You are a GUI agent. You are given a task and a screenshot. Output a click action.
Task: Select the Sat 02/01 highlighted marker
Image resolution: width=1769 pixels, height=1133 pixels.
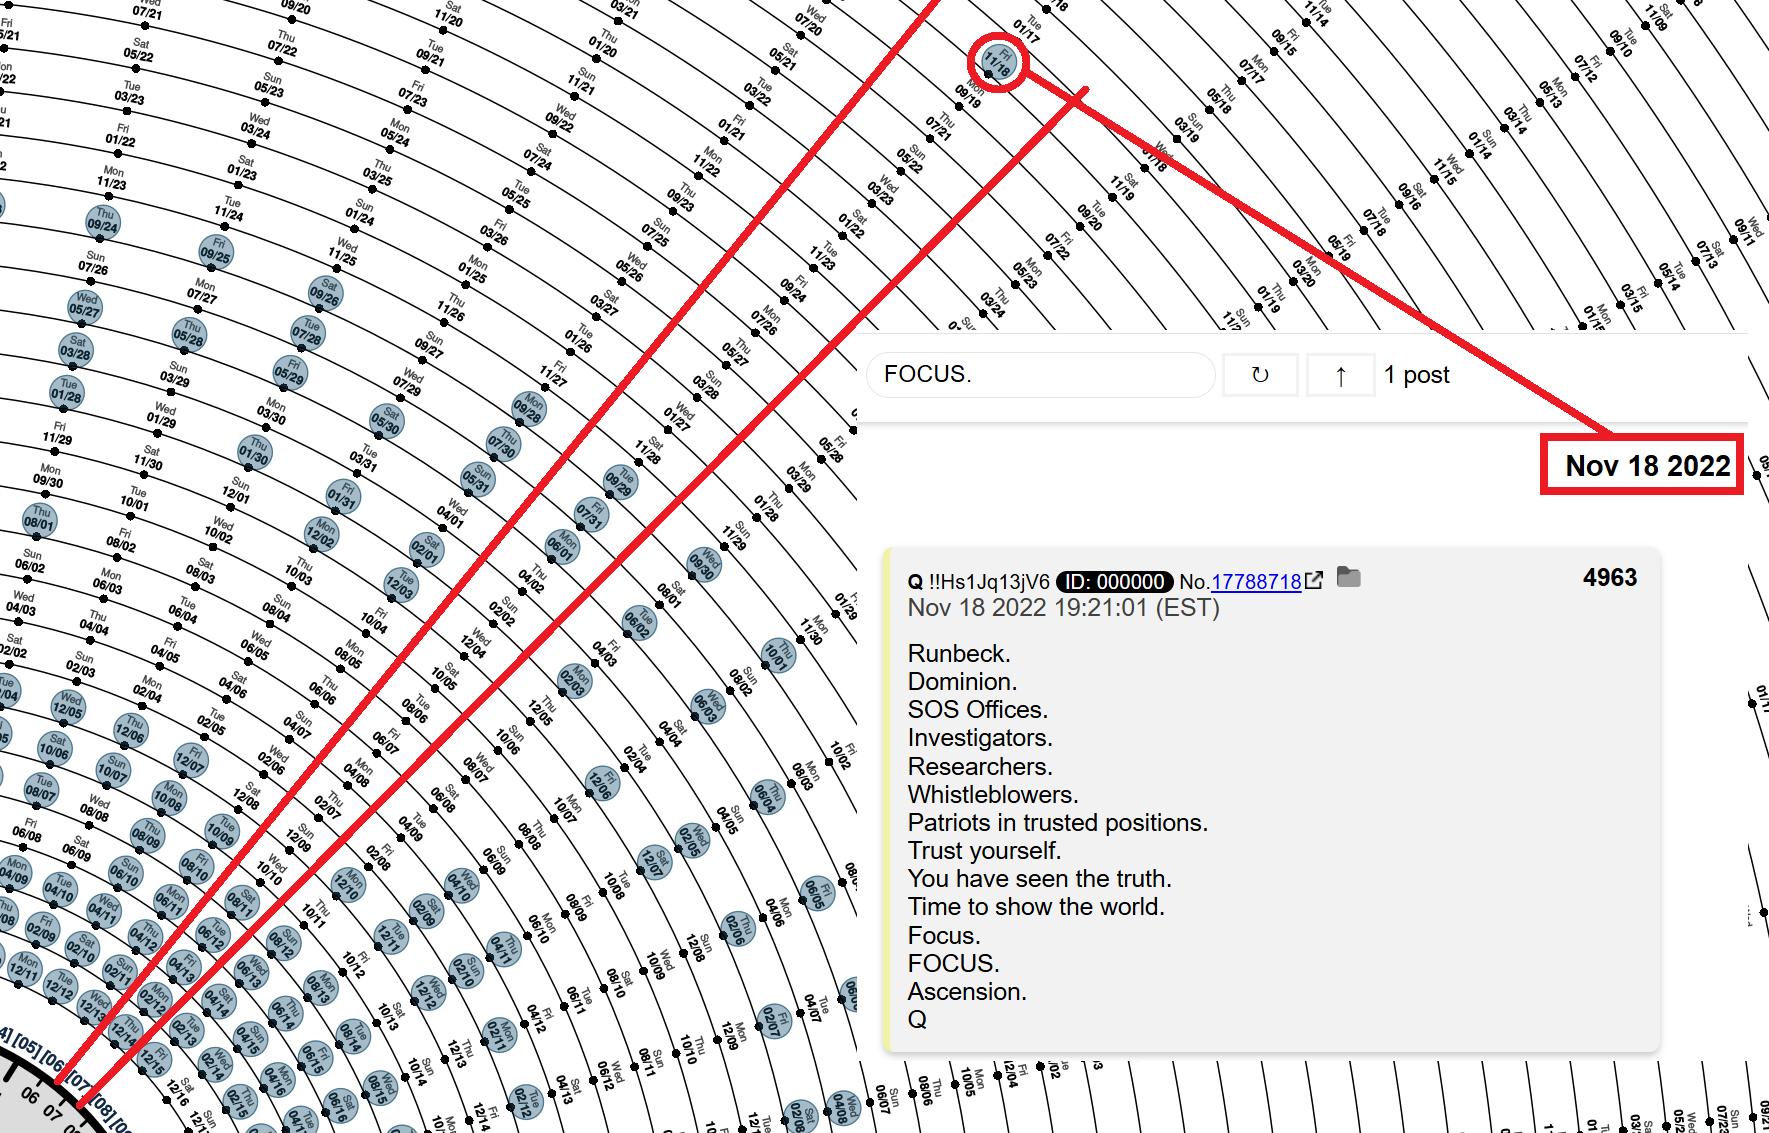(x=427, y=549)
